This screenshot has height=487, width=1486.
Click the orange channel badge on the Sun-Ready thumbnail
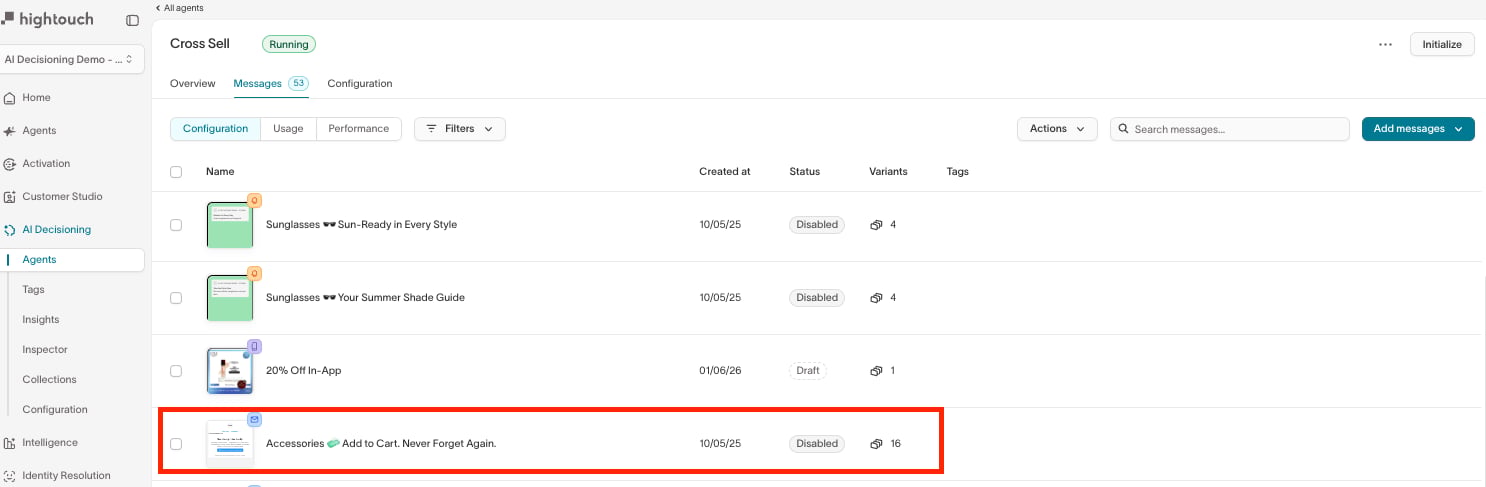pyautogui.click(x=254, y=200)
